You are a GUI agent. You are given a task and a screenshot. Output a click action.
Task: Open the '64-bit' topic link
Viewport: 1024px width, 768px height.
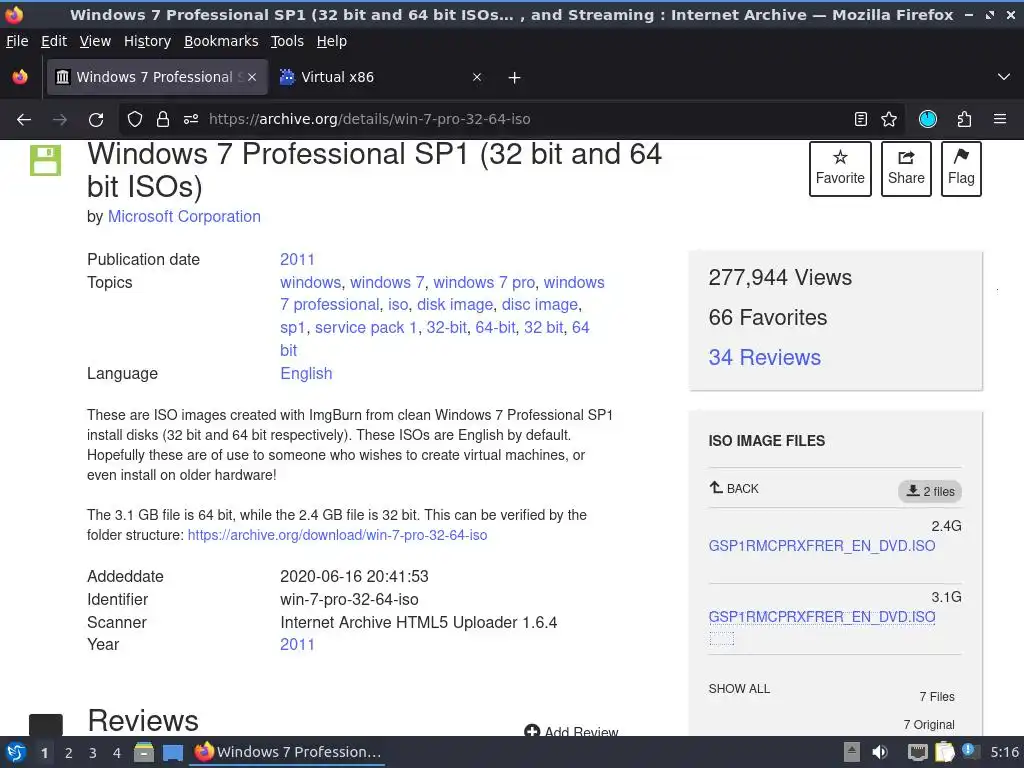coord(495,327)
